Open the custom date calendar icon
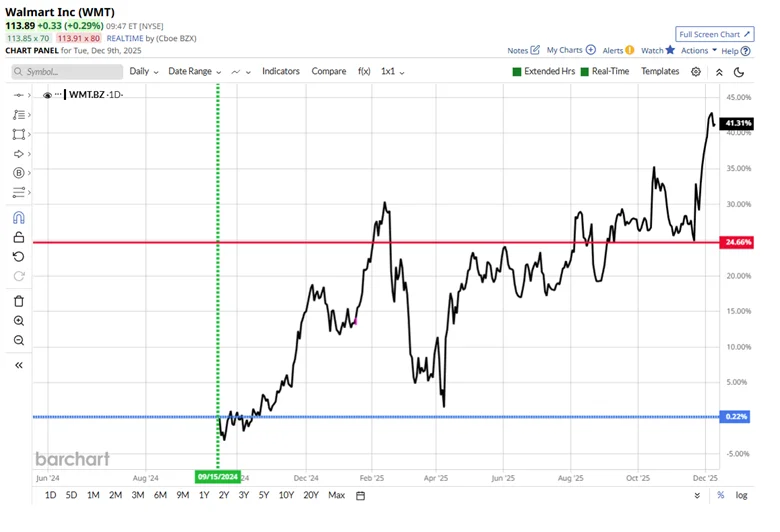Screen dimensions: 780x532 361,496
